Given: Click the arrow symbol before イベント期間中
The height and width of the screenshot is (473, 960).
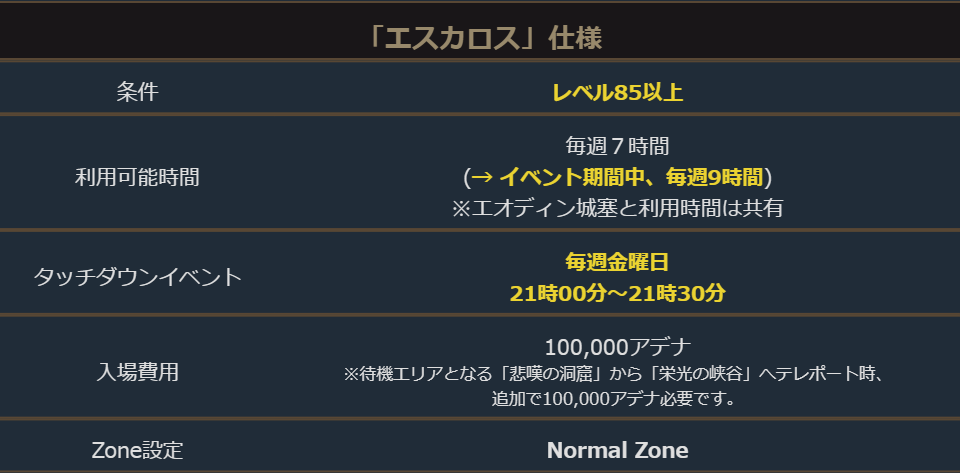Looking at the screenshot, I should pyautogui.click(x=481, y=177).
